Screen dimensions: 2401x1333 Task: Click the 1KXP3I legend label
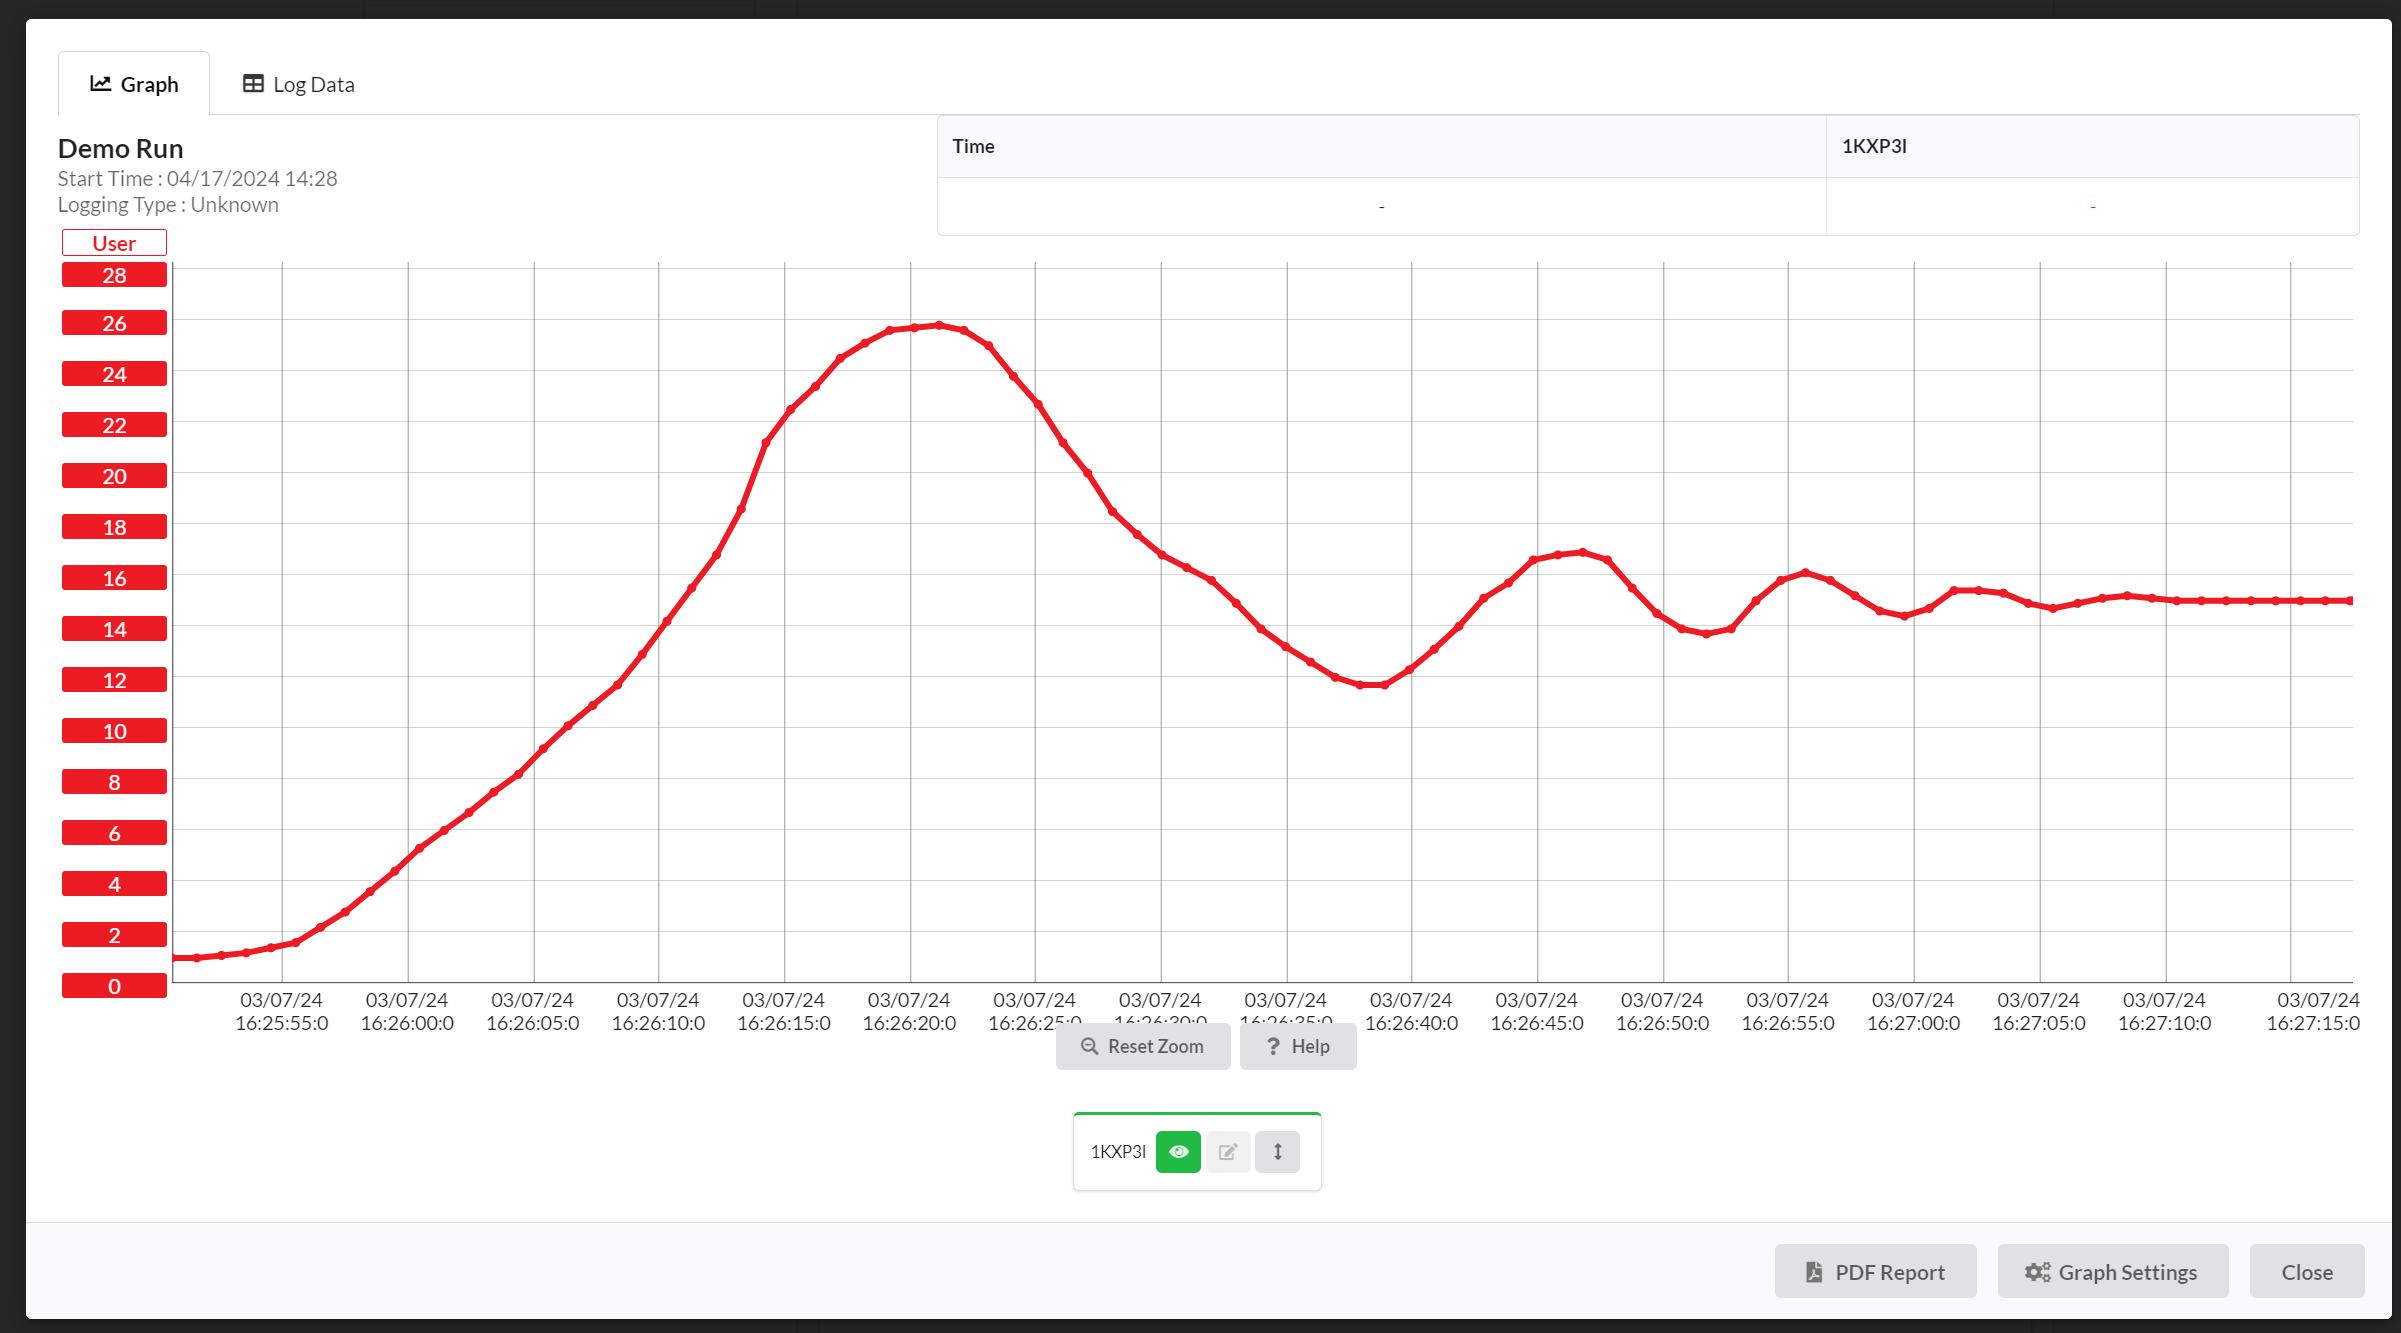coord(1118,1151)
